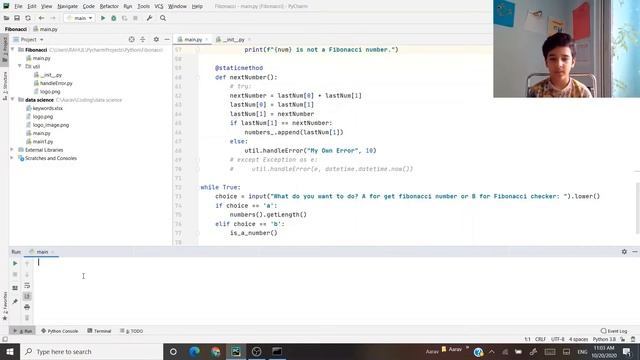Click the Restore Layout icon in Run panel
This screenshot has width=640, height=360.
point(15,288)
